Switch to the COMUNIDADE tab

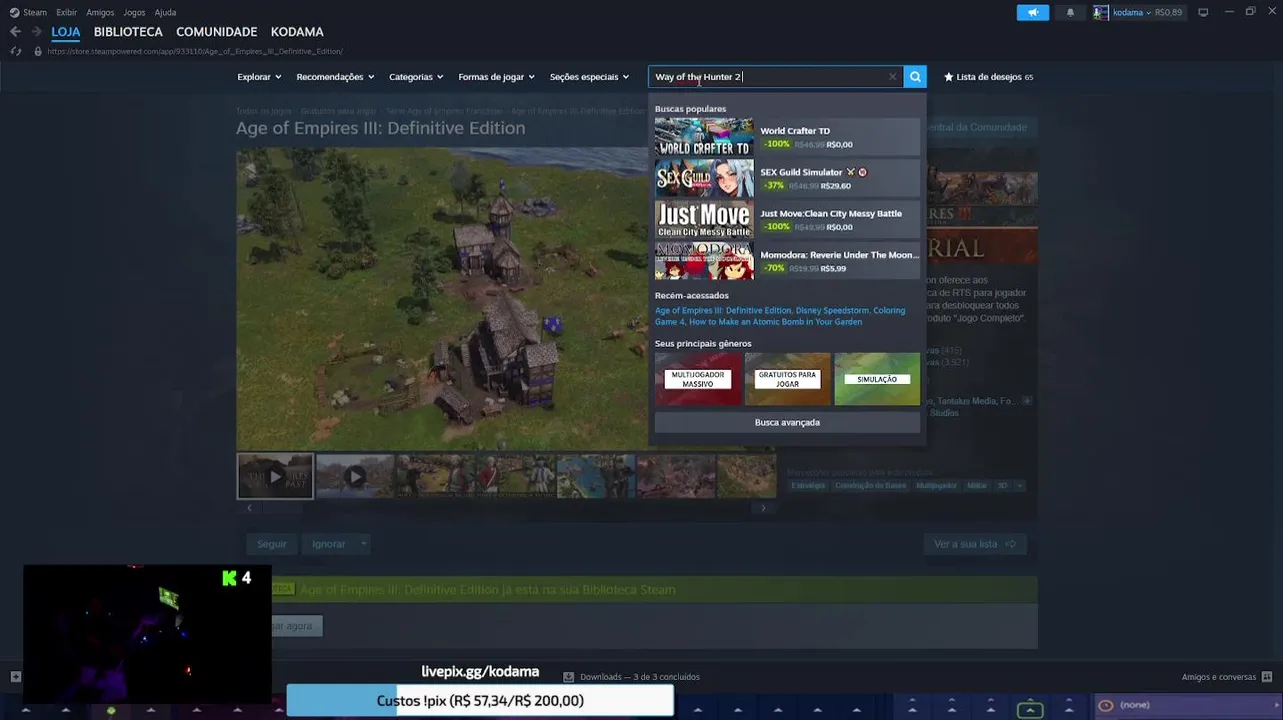(x=216, y=32)
